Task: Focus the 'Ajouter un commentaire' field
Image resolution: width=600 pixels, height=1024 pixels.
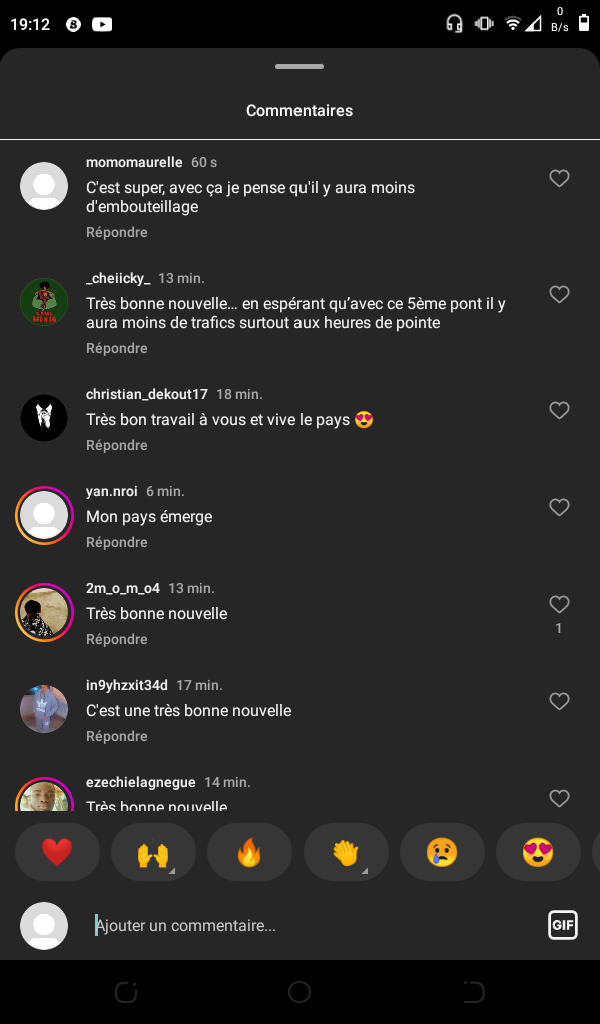Action: click(310, 926)
